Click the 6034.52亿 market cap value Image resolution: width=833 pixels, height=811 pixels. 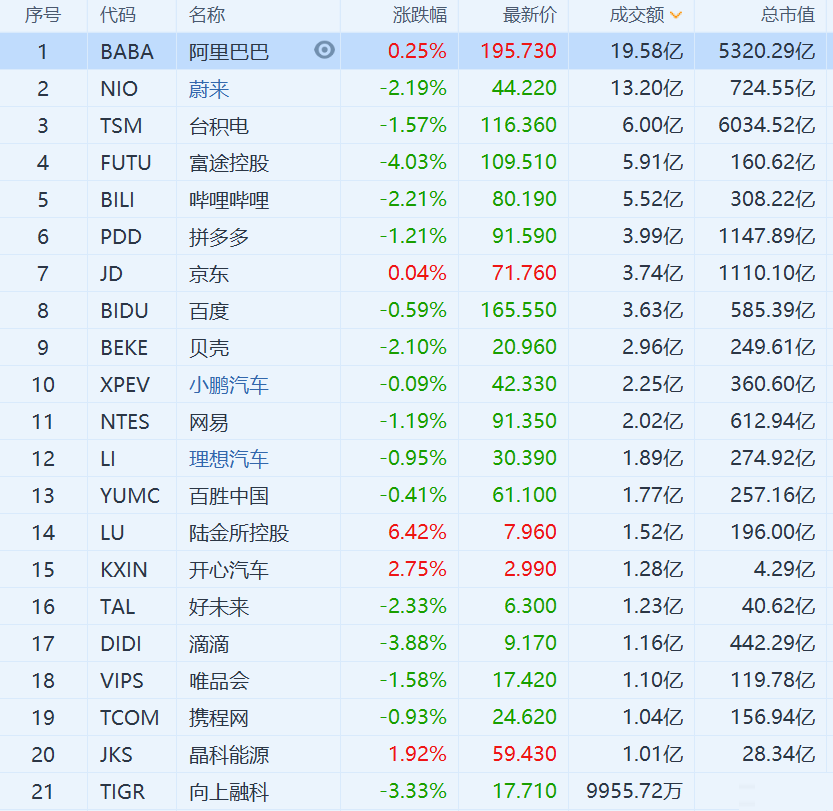pos(767,125)
